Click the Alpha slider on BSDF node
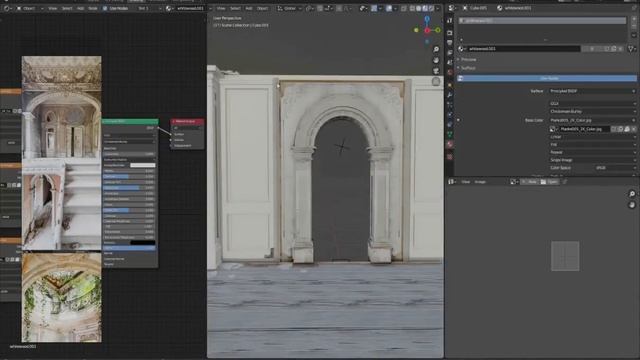This screenshot has width=640, height=360. (x=129, y=248)
